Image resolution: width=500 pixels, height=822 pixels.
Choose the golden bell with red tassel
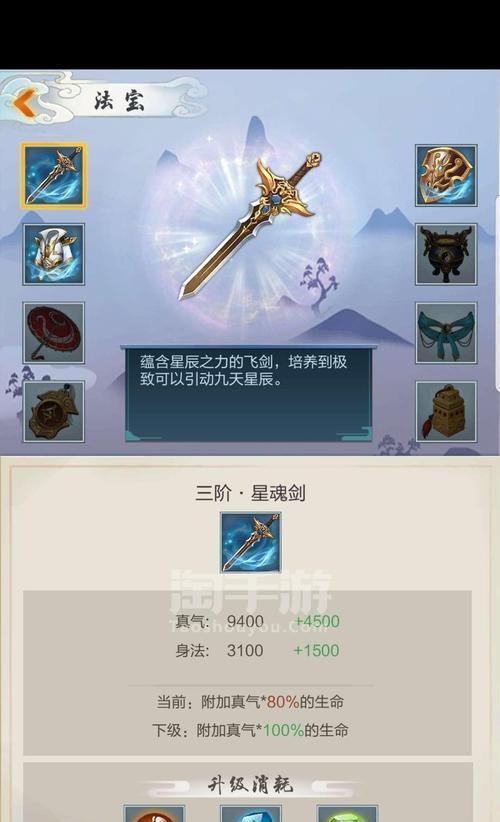tap(447, 412)
